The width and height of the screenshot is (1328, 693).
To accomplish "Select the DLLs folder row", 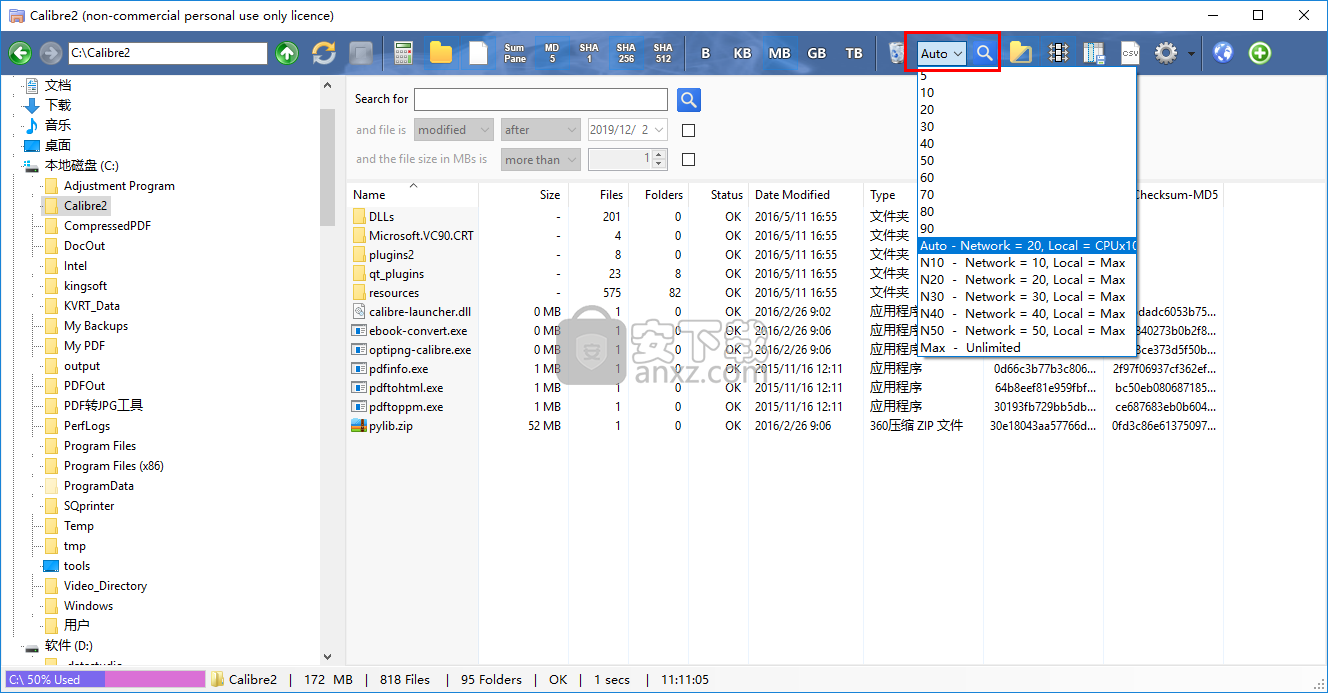I will click(381, 217).
